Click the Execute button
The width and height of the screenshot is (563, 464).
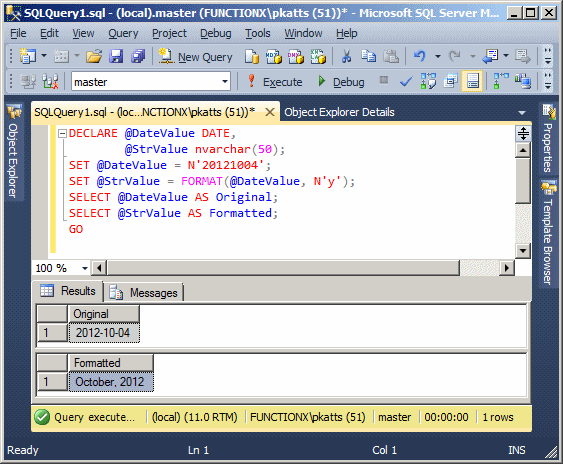[275, 82]
